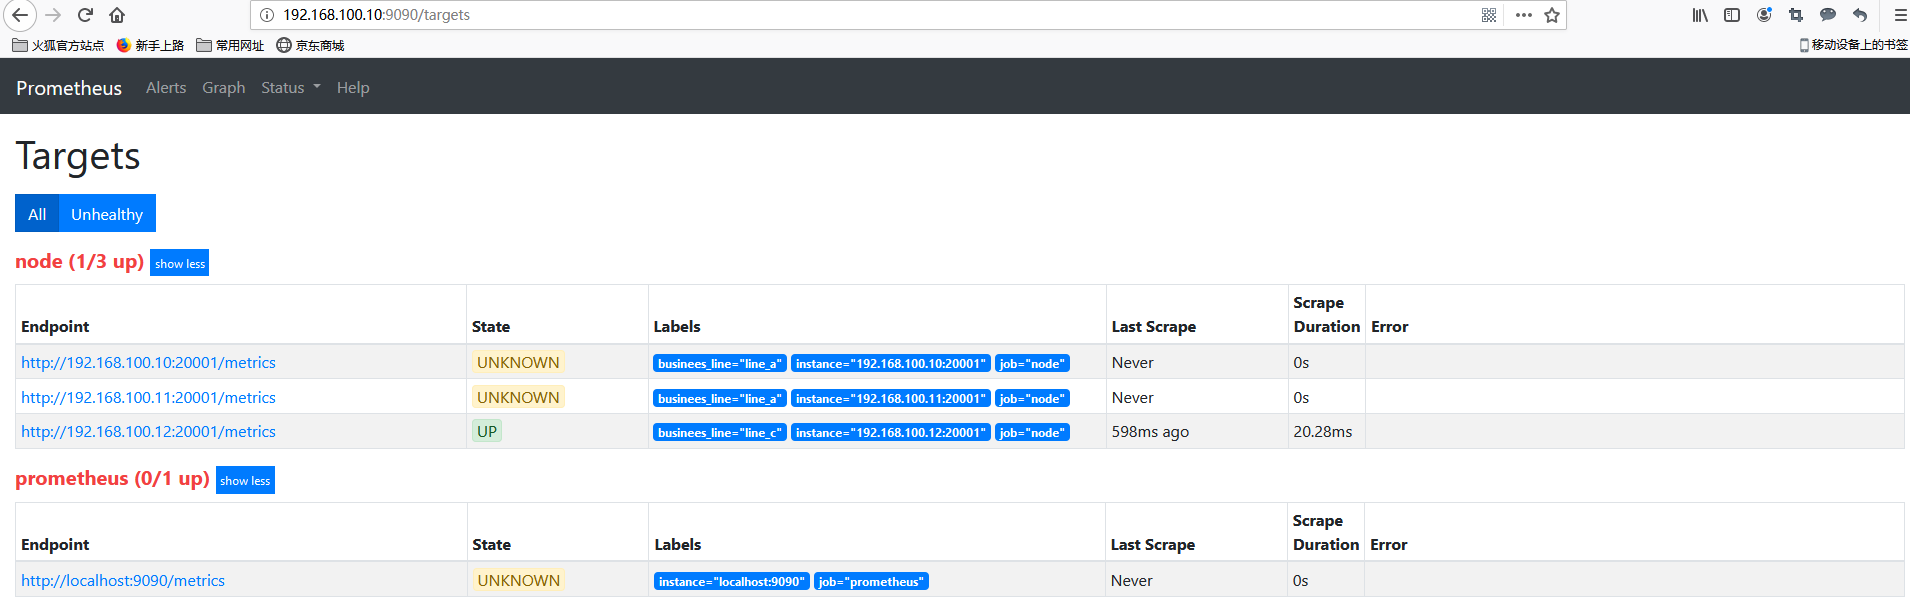The width and height of the screenshot is (1910, 601).
Task: Click instance="192.168.100.12:20001" label badge
Action: [x=891, y=433]
